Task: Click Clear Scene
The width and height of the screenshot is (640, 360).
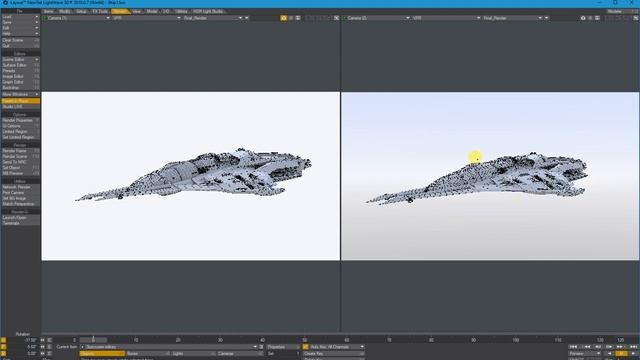Action: pyautogui.click(x=20, y=40)
